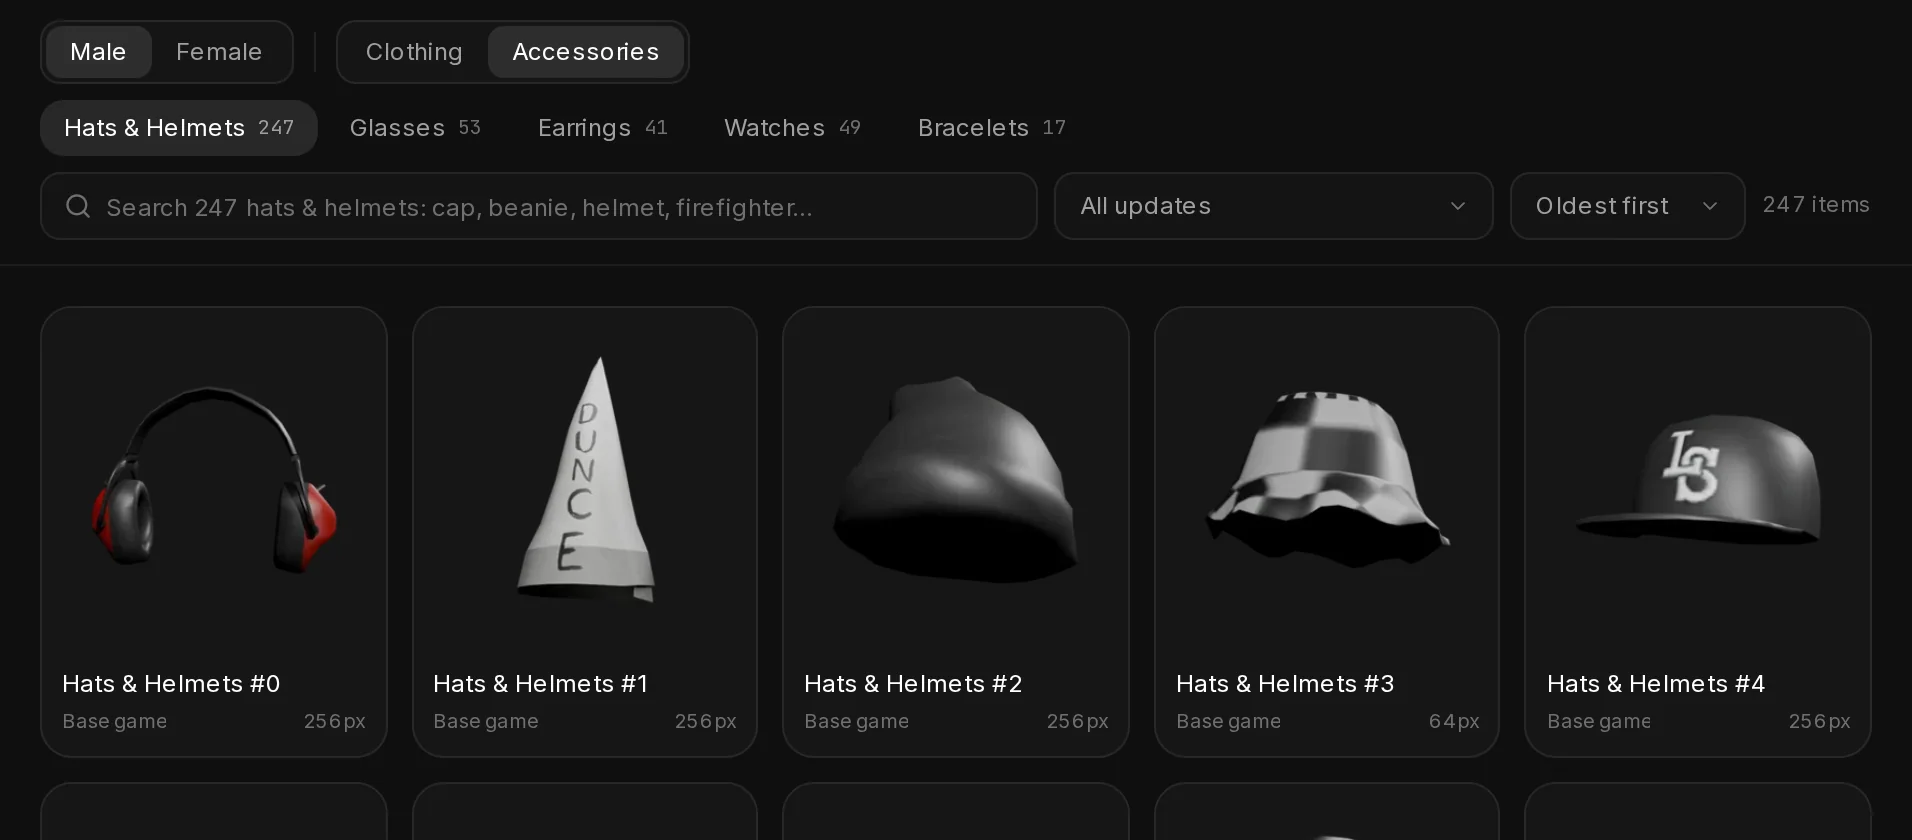The image size is (1912, 840).
Task: Click the Hats & Helmets #0 title
Action: [171, 684]
